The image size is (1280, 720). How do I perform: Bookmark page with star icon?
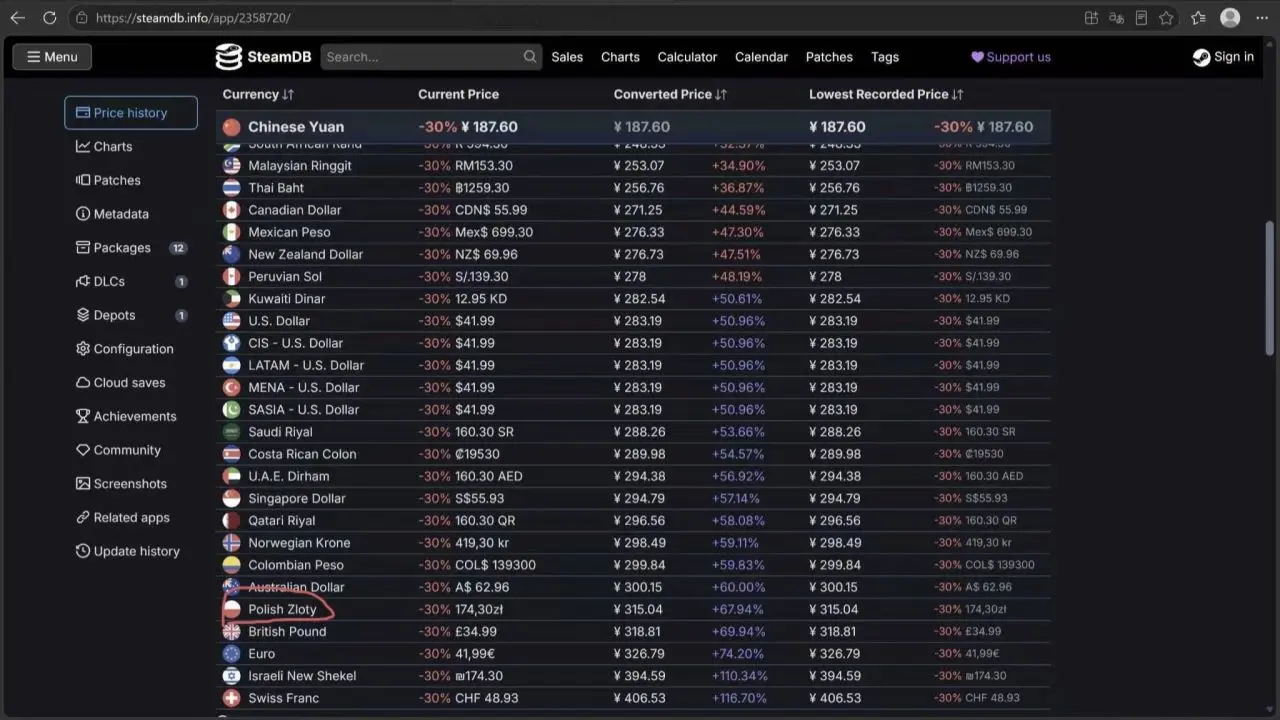[x=1166, y=18]
